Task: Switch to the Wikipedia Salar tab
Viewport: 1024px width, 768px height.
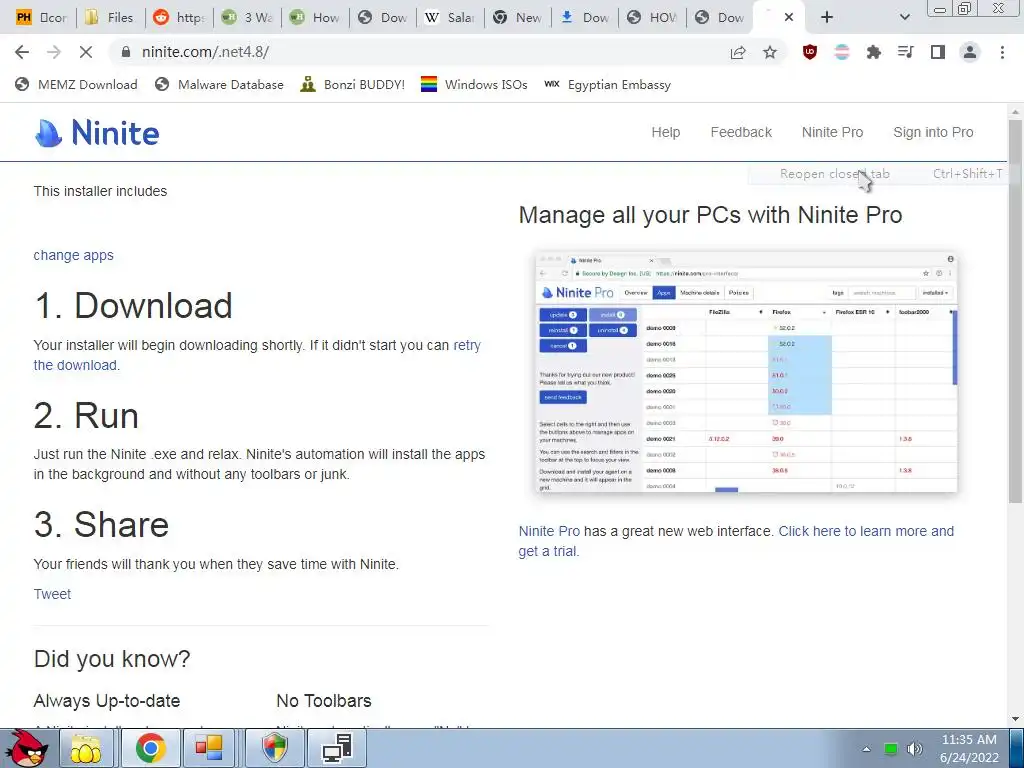Action: click(451, 17)
